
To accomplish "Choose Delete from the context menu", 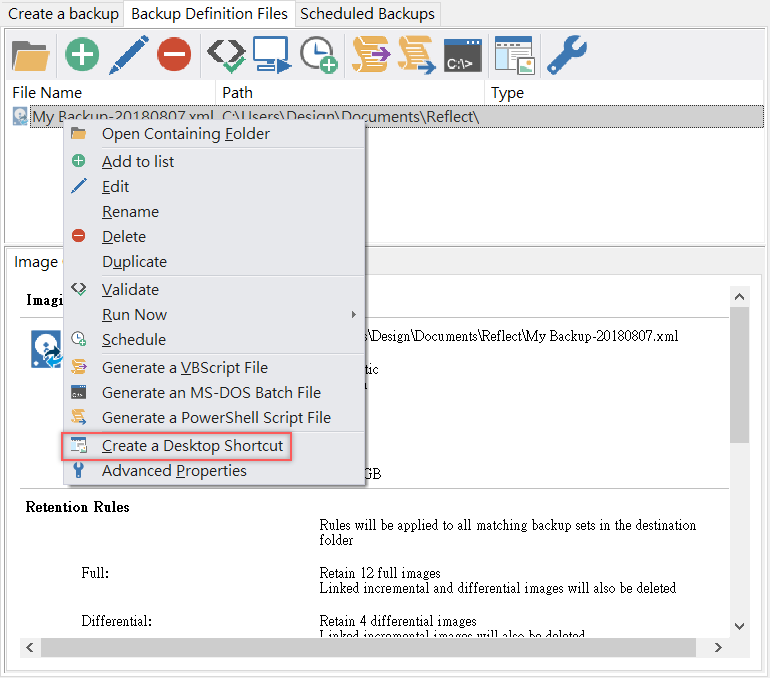I will pyautogui.click(x=214, y=237).
